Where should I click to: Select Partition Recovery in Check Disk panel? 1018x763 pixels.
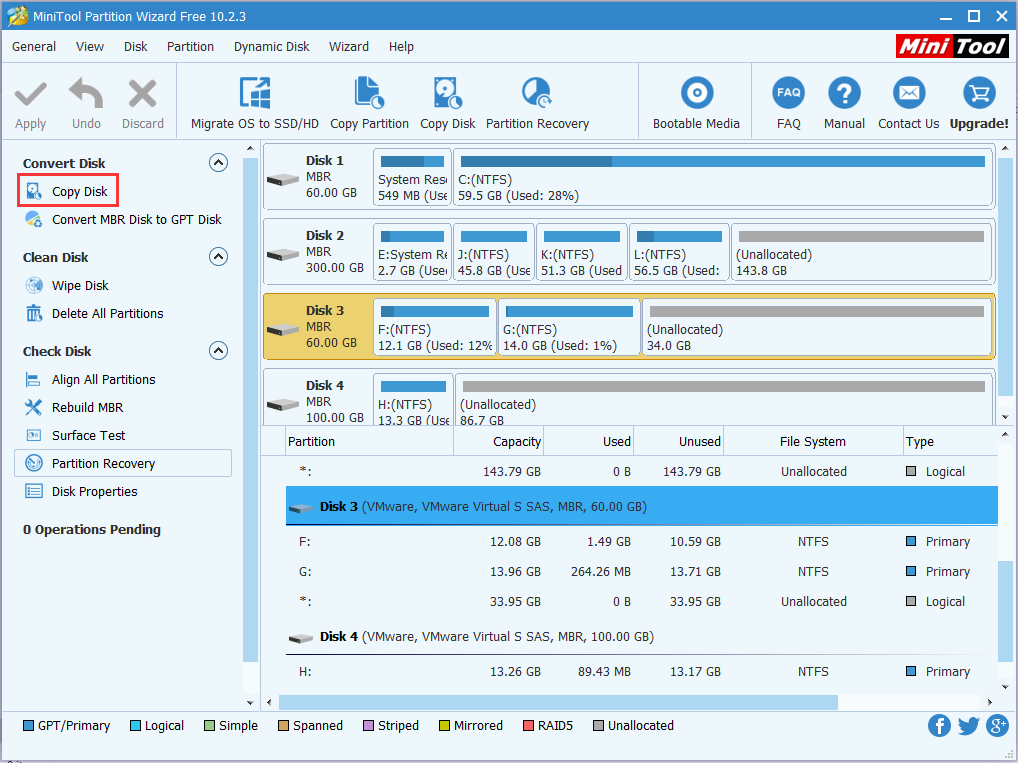[123, 463]
